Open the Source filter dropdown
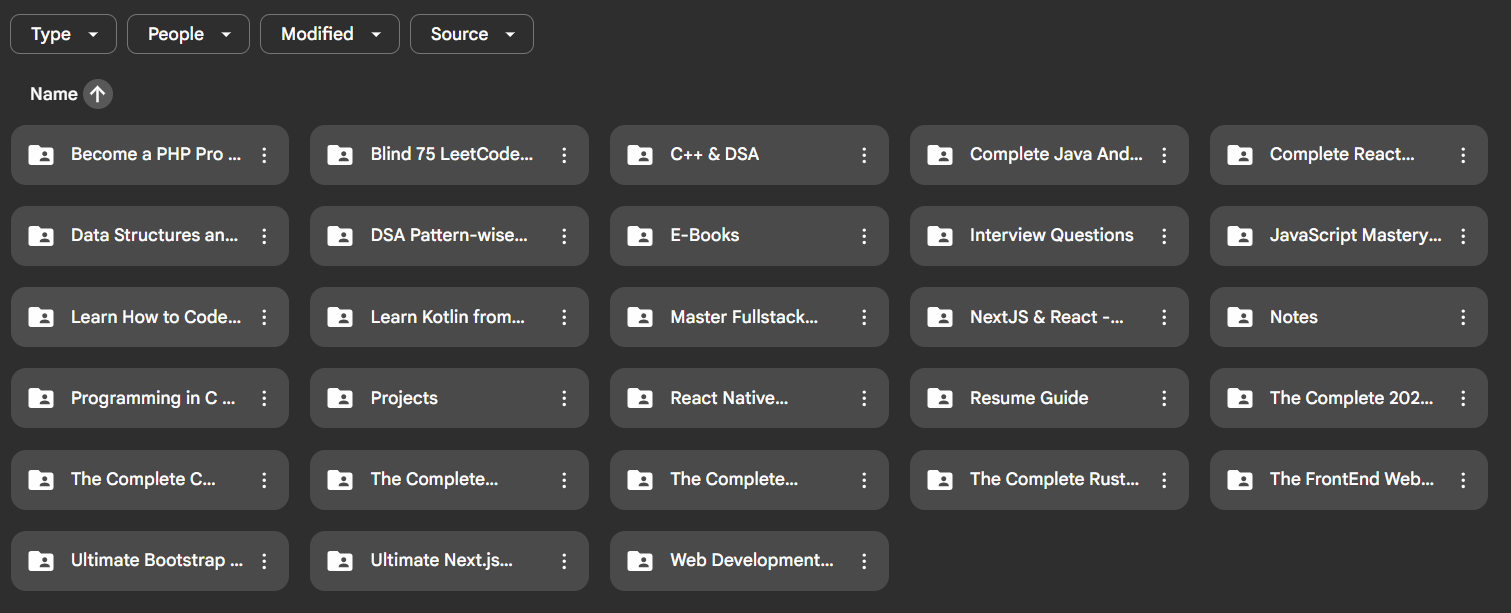Image resolution: width=1511 pixels, height=613 pixels. (471, 34)
